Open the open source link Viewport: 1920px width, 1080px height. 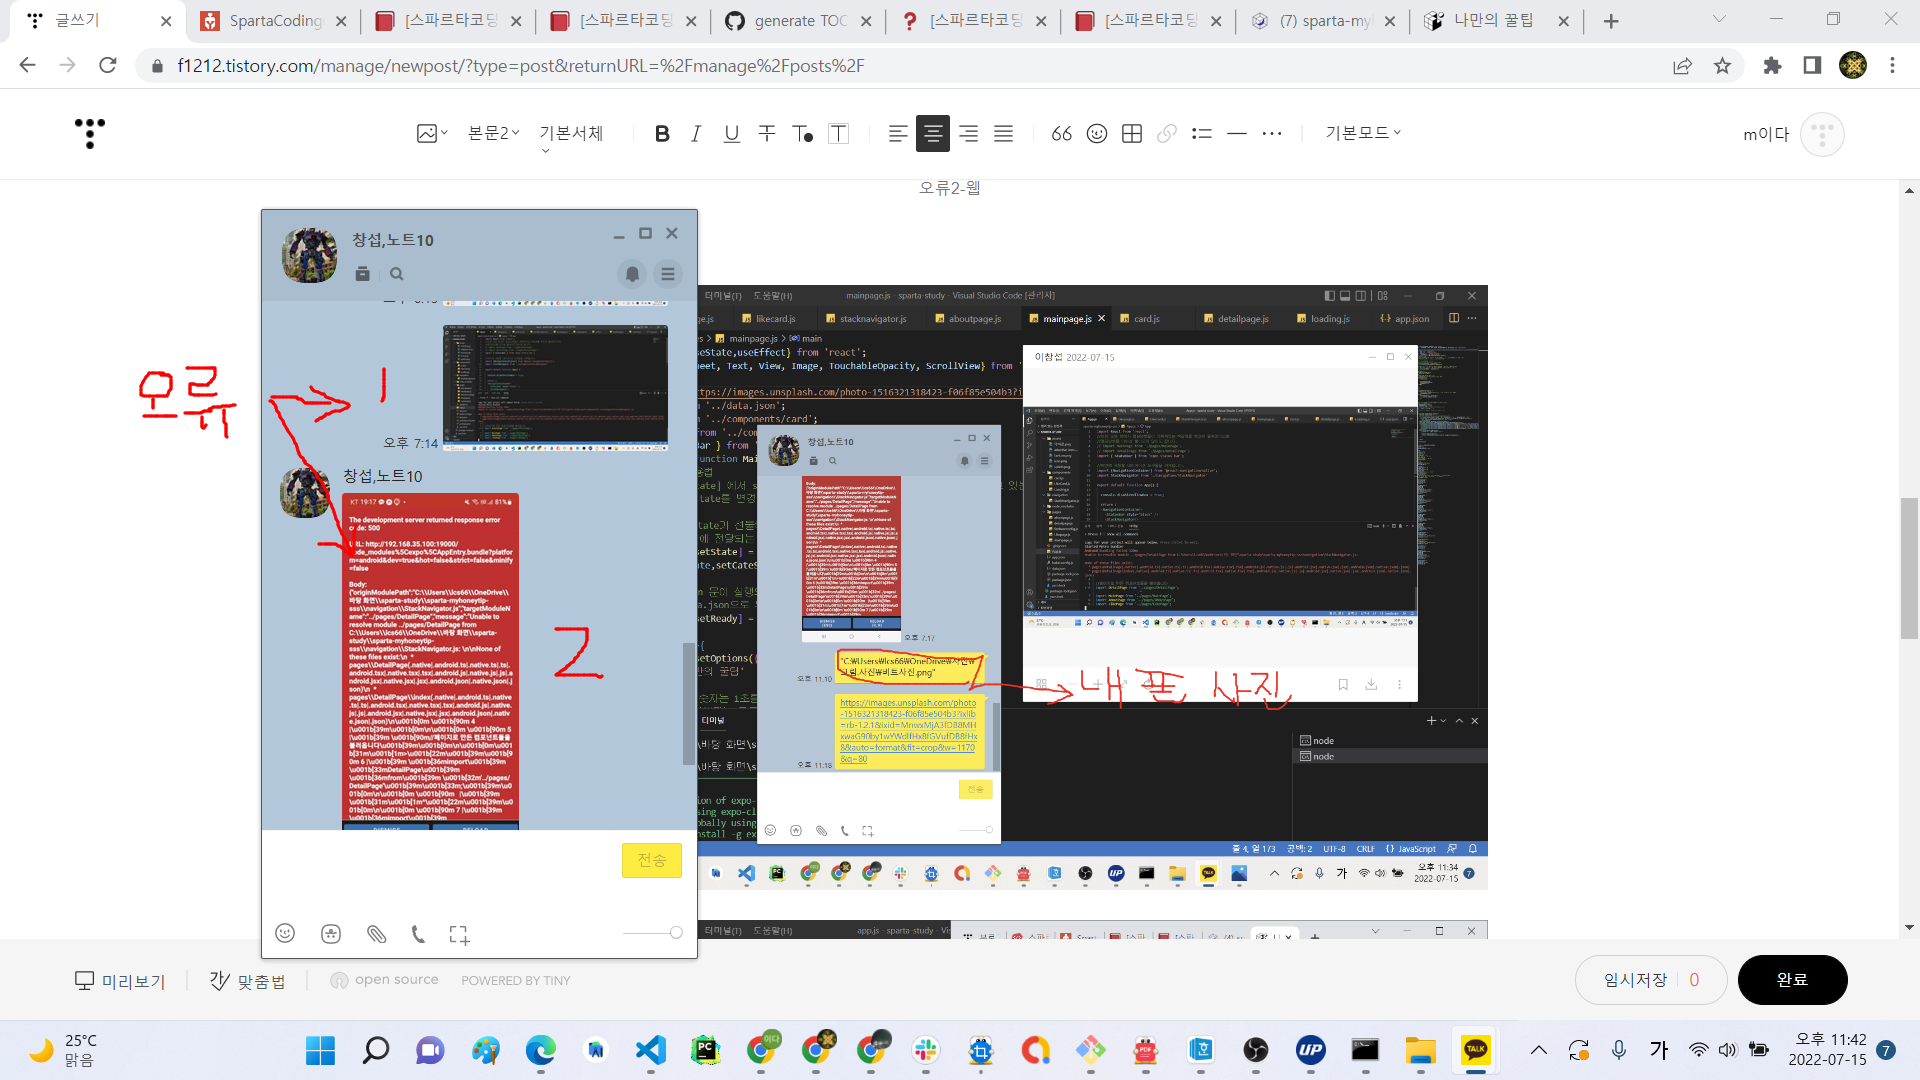384,980
